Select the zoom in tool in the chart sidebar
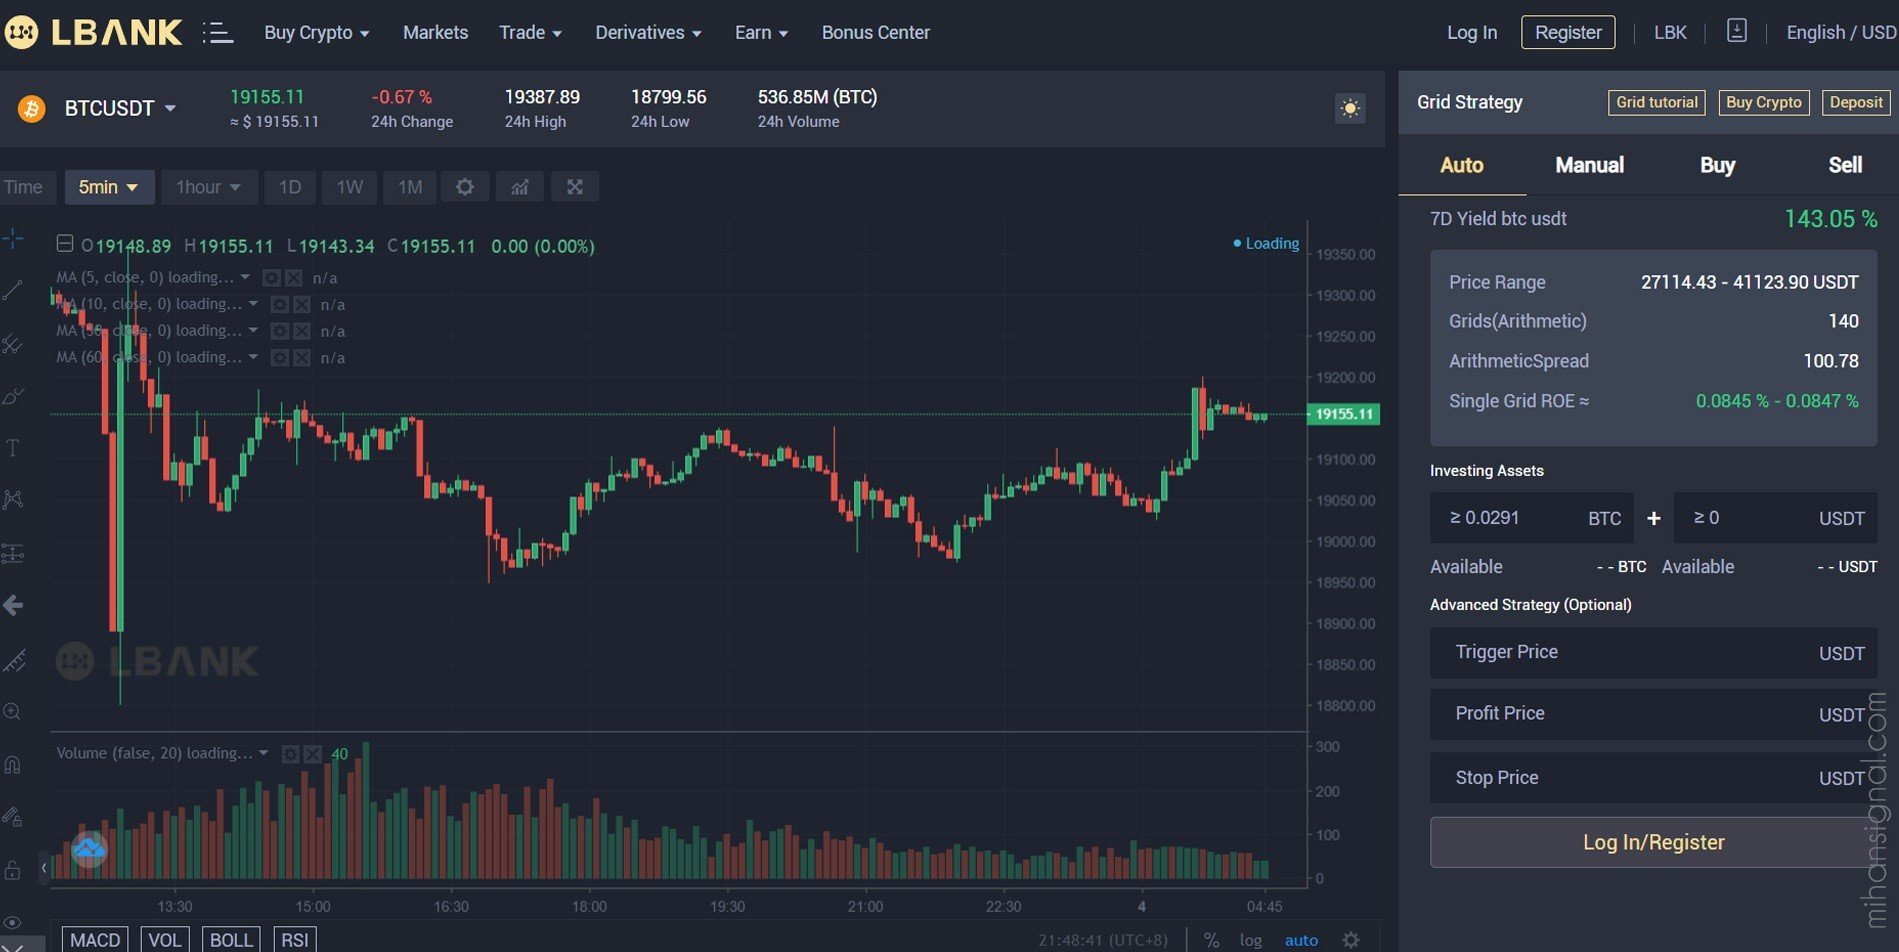1899x952 pixels. point(13,712)
